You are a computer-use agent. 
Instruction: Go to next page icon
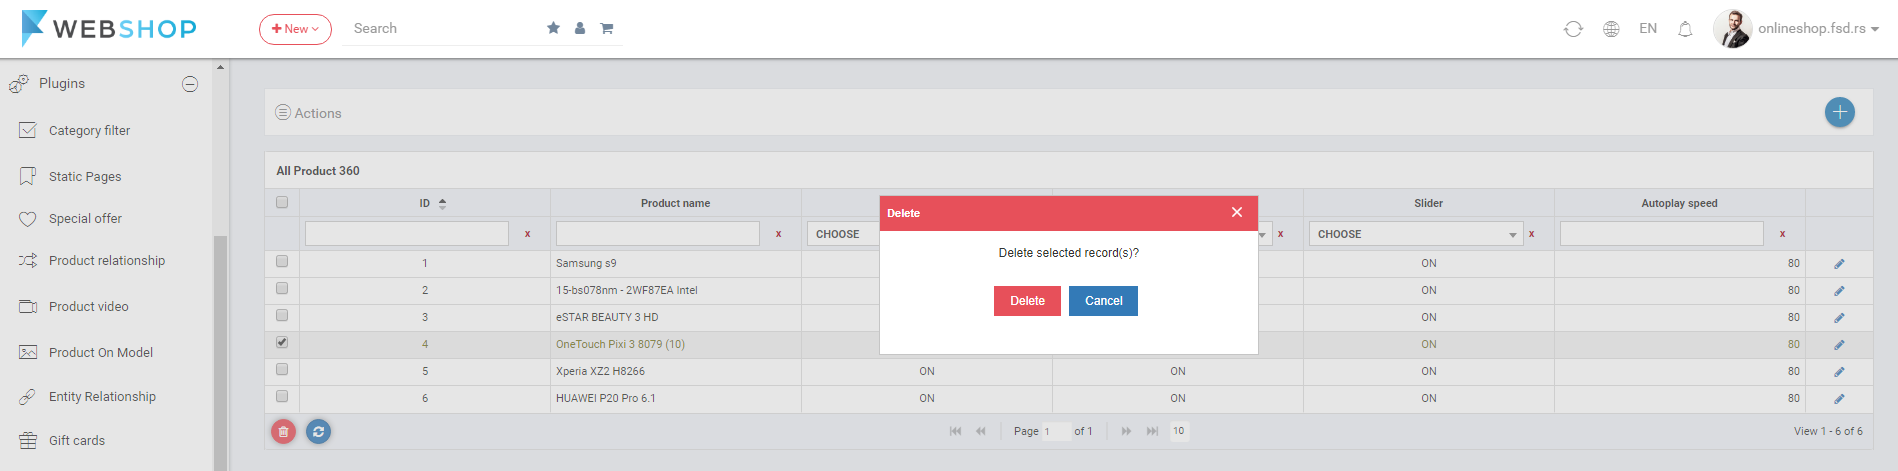point(1126,431)
